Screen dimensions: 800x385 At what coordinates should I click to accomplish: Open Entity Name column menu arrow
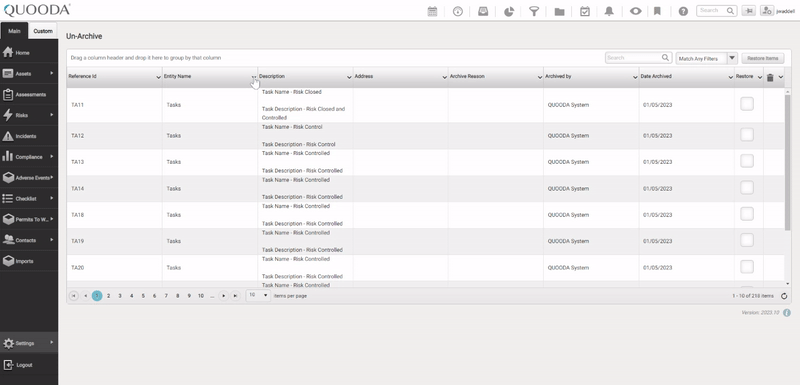254,77
